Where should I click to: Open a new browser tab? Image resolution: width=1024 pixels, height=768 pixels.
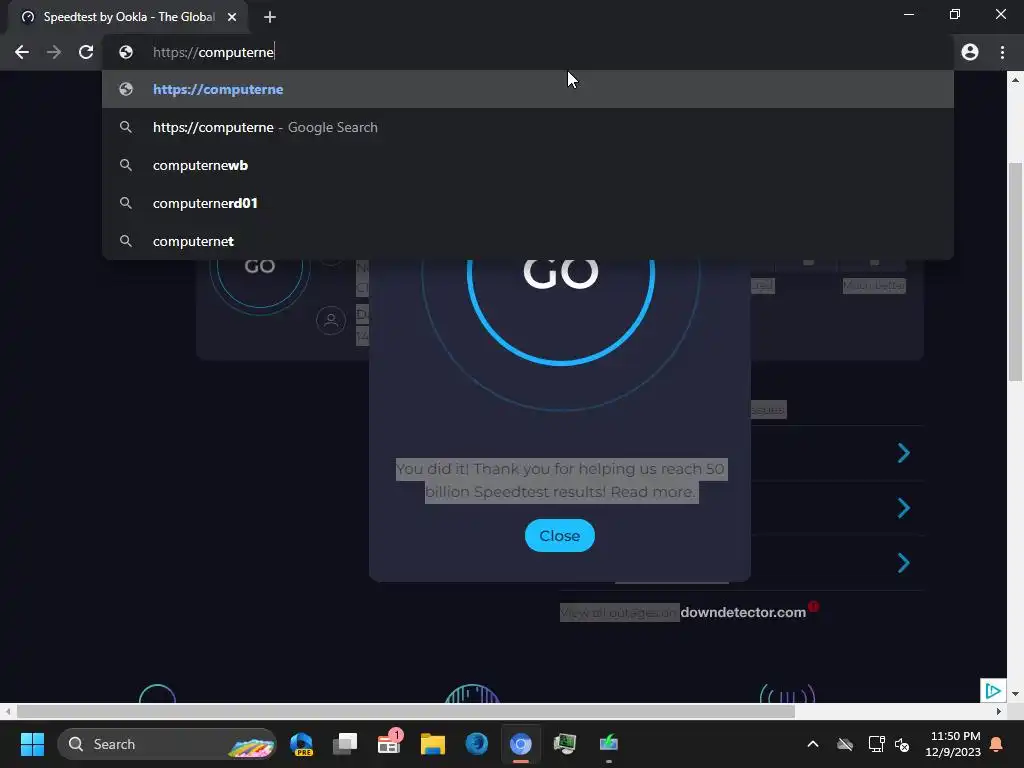point(270,17)
